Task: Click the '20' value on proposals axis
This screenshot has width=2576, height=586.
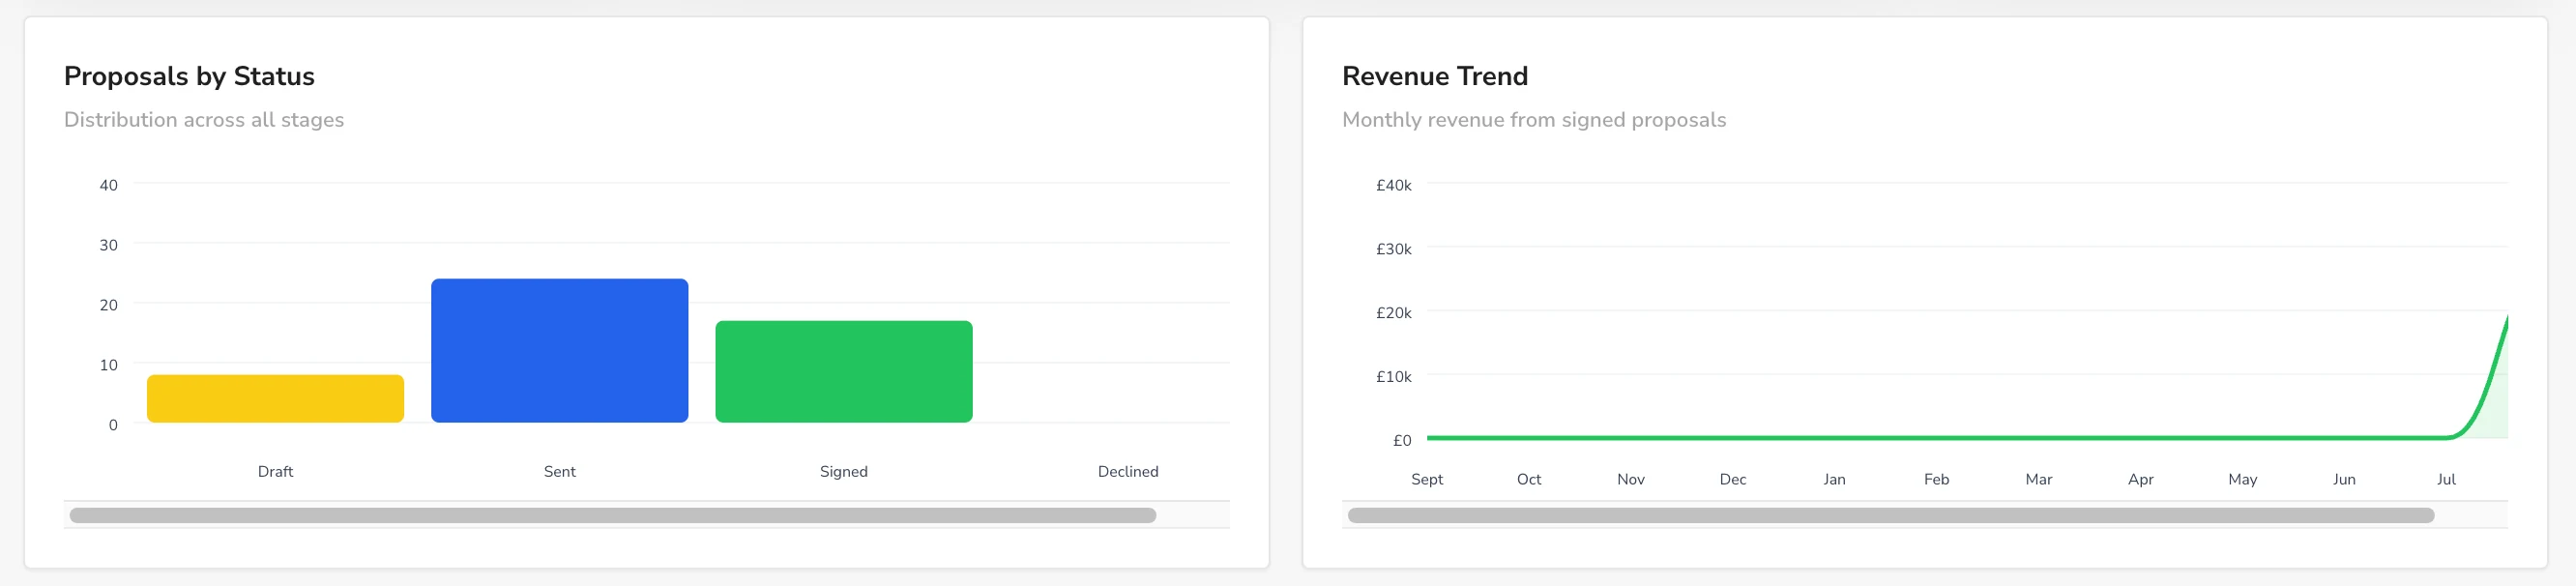Action: [108, 305]
